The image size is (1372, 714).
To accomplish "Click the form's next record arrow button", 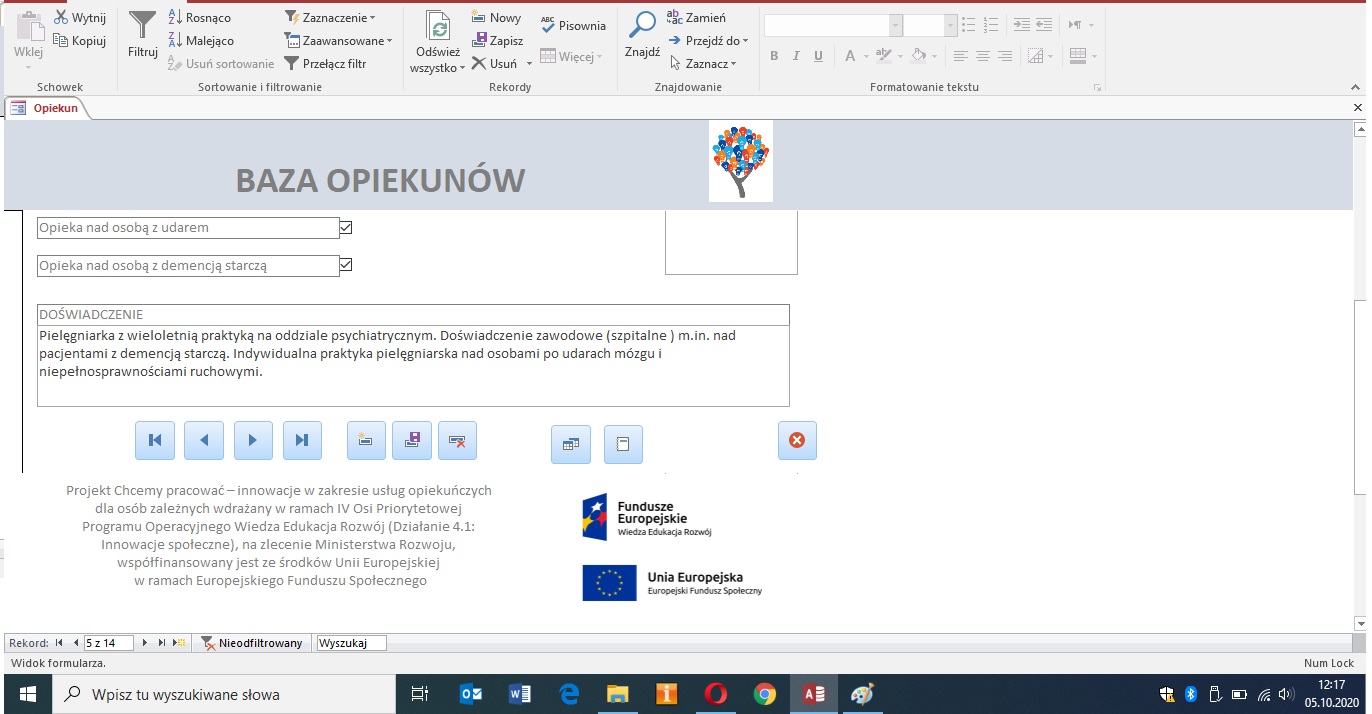I will tap(253, 440).
